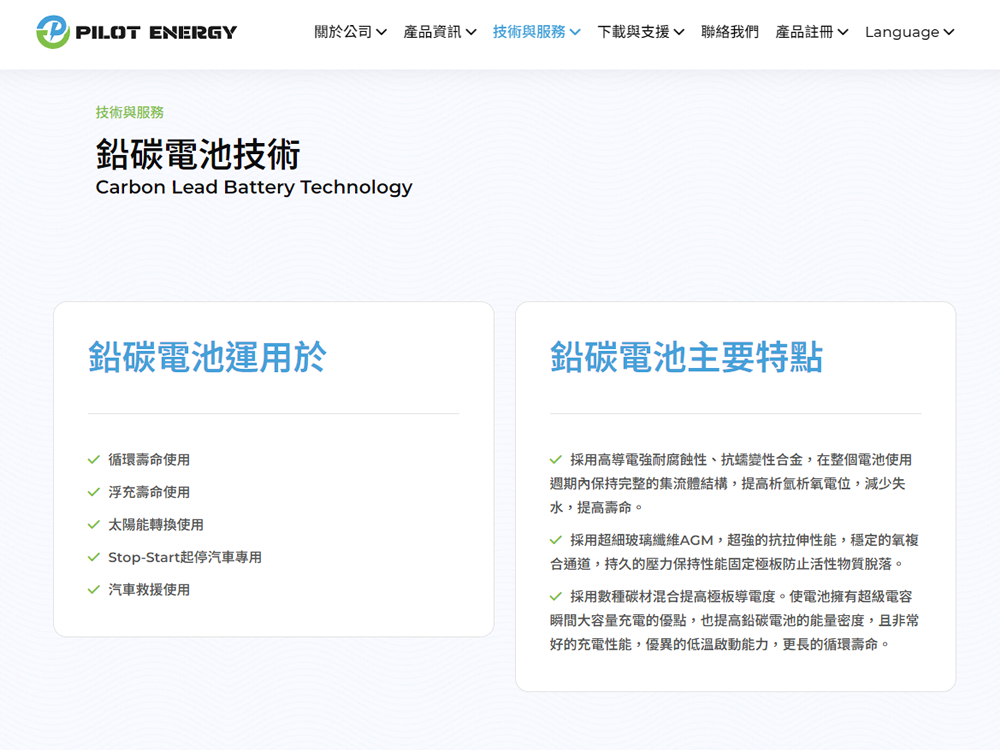This screenshot has height=750, width=1000.
Task: Click the Pilot Energy logo icon
Action: [53, 32]
